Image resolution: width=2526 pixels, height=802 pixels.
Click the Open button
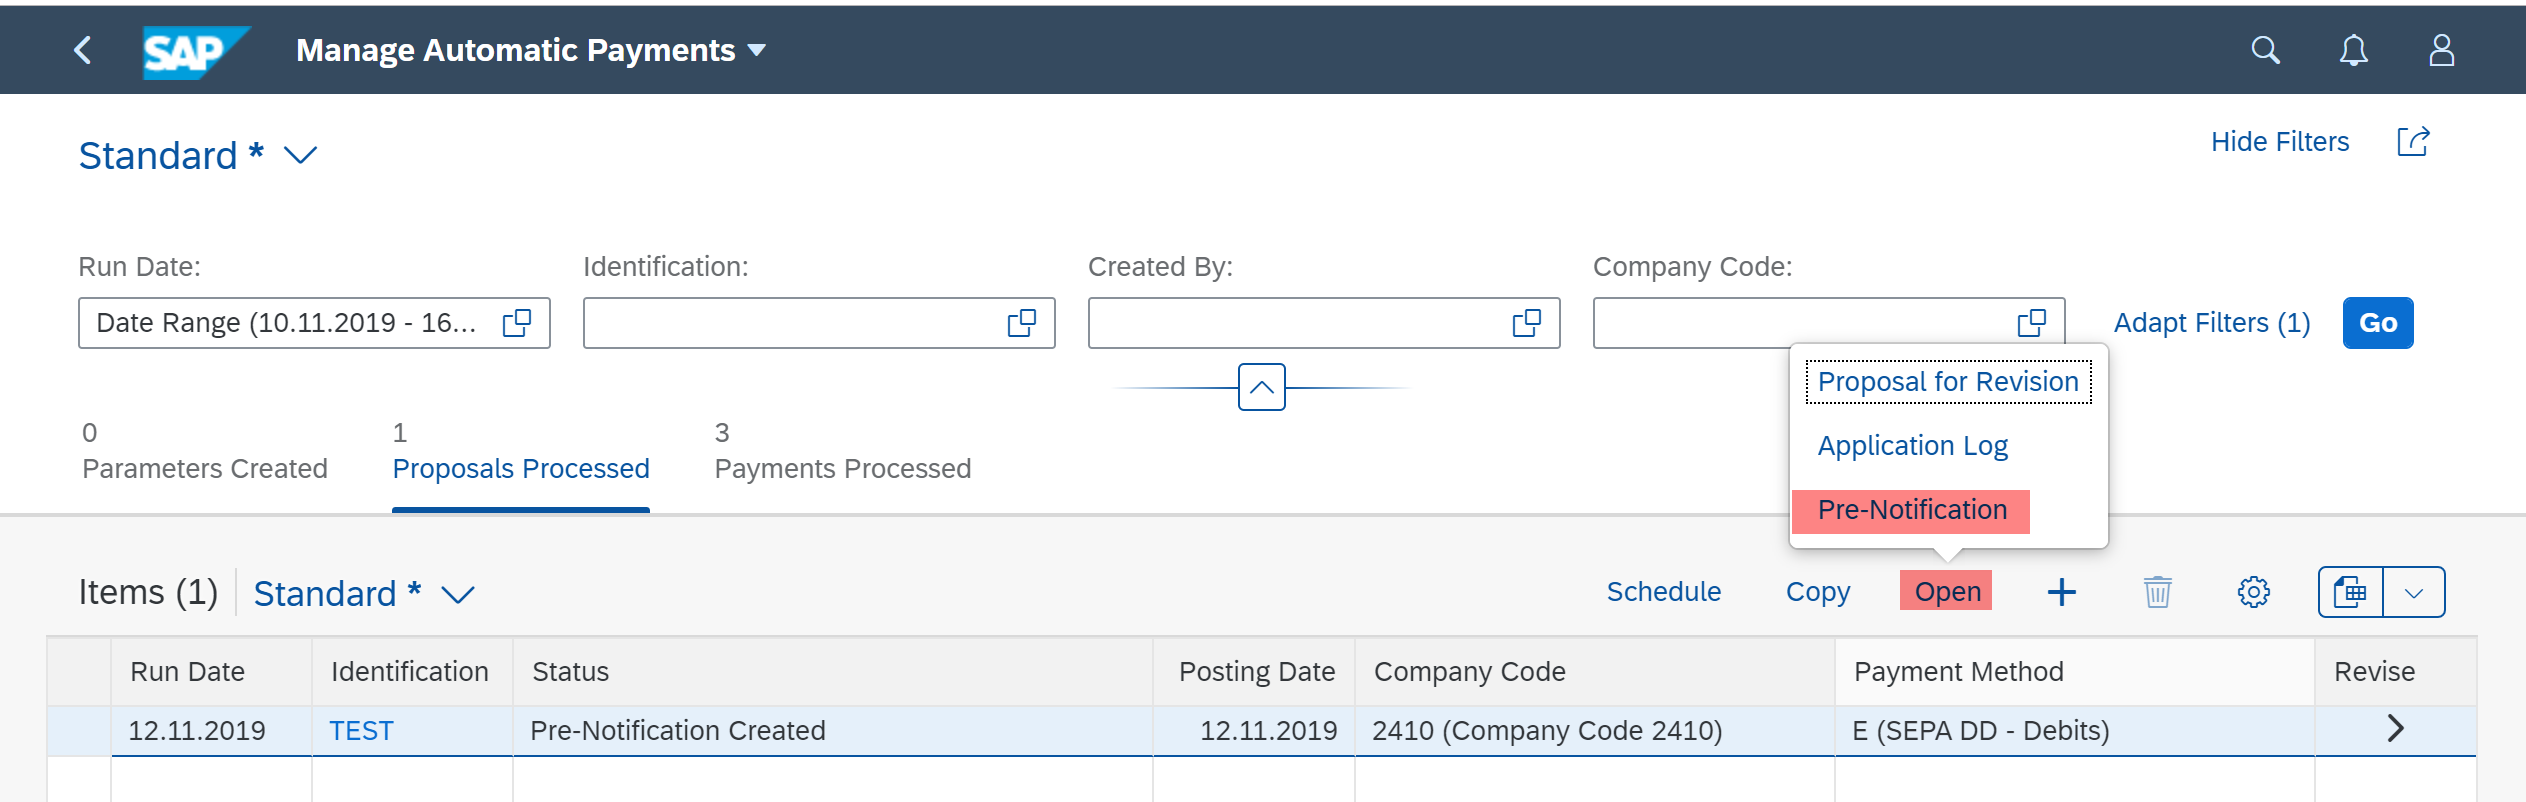(1946, 591)
